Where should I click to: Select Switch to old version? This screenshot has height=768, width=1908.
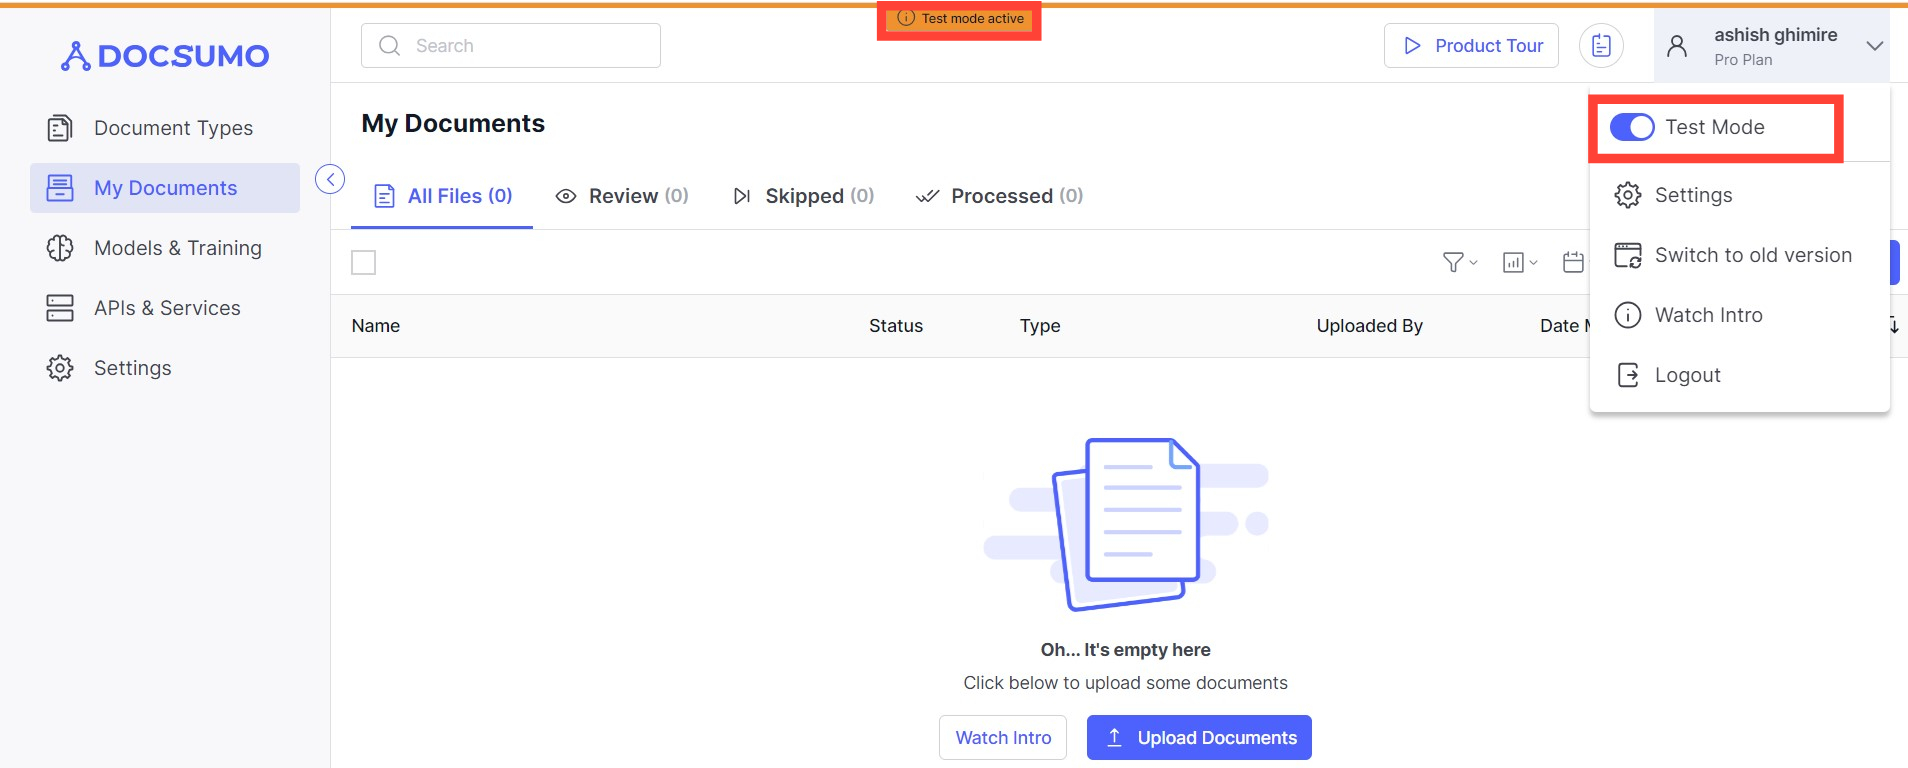(x=1739, y=255)
